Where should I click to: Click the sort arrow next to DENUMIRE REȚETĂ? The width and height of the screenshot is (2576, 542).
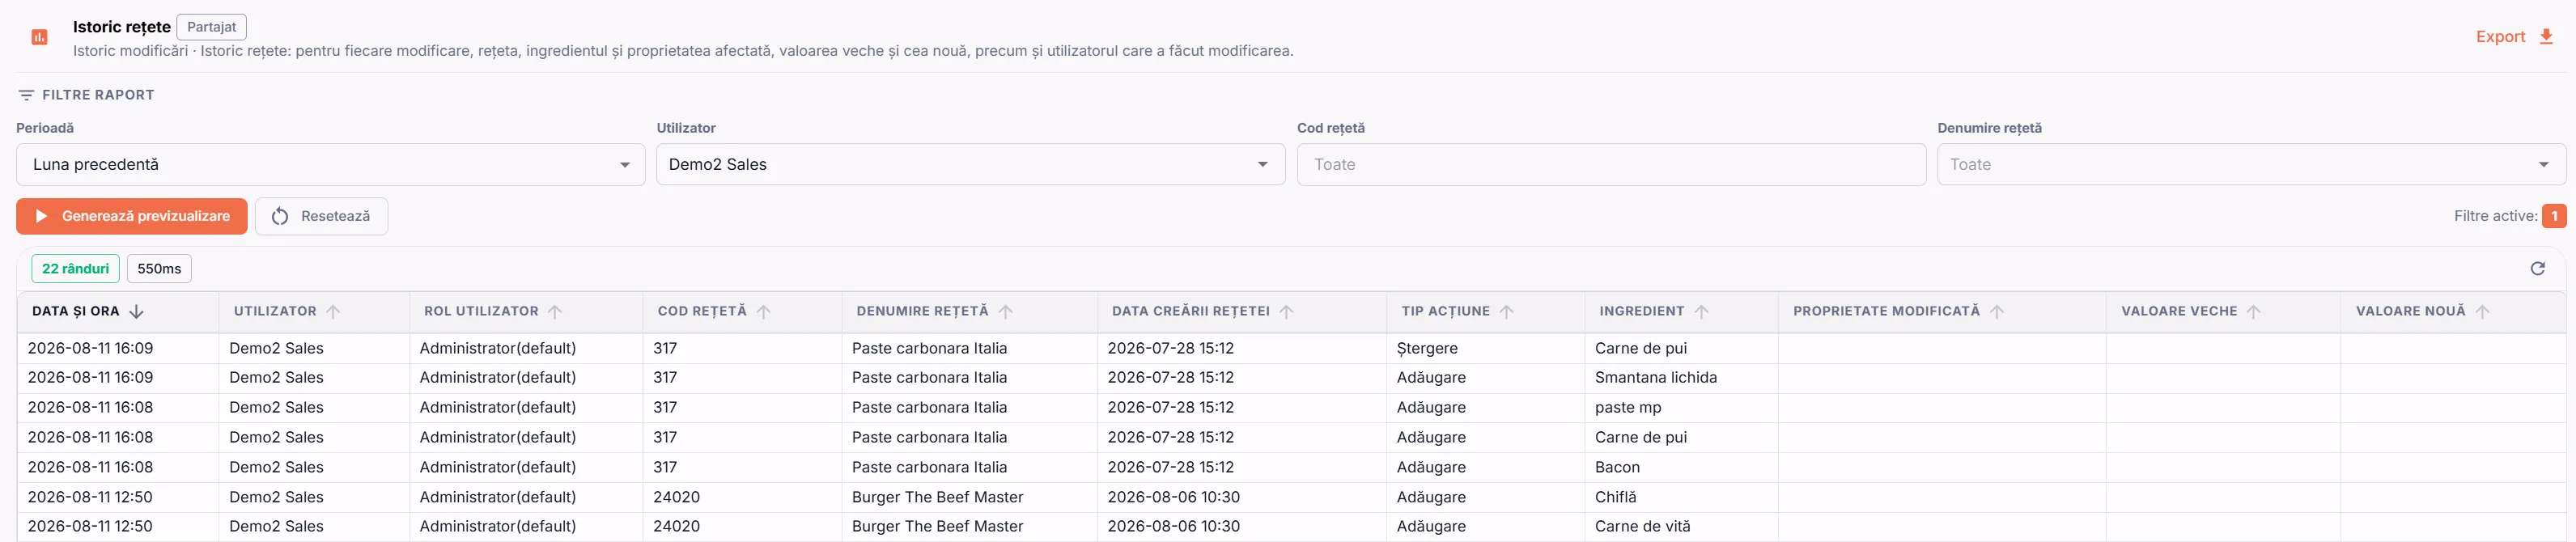(1006, 312)
